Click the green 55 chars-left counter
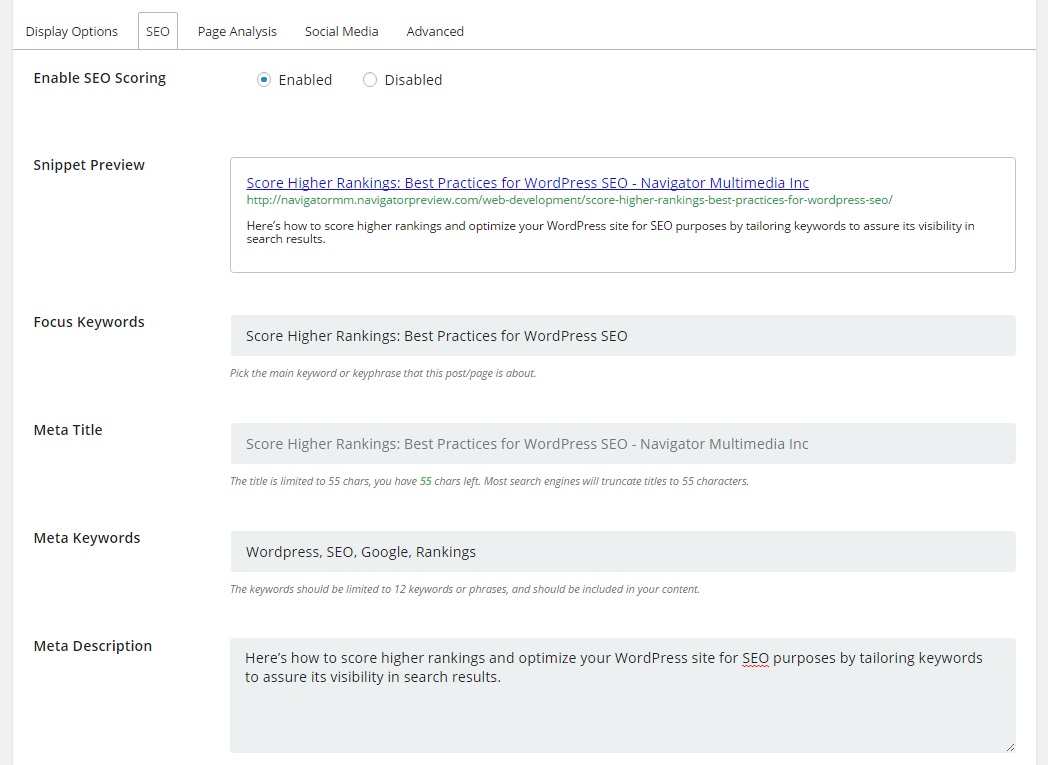 425,481
